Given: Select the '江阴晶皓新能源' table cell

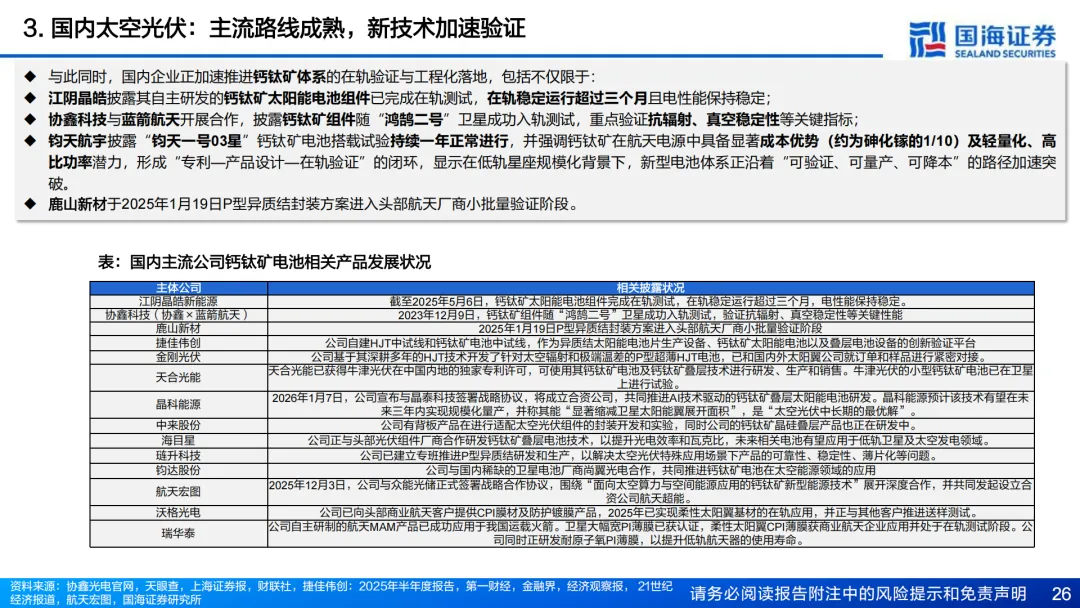Looking at the screenshot, I should pyautogui.click(x=178, y=302).
